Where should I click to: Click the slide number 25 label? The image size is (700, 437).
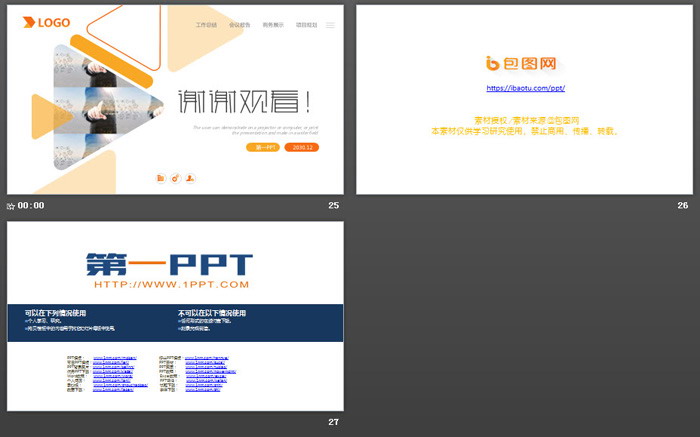(333, 205)
